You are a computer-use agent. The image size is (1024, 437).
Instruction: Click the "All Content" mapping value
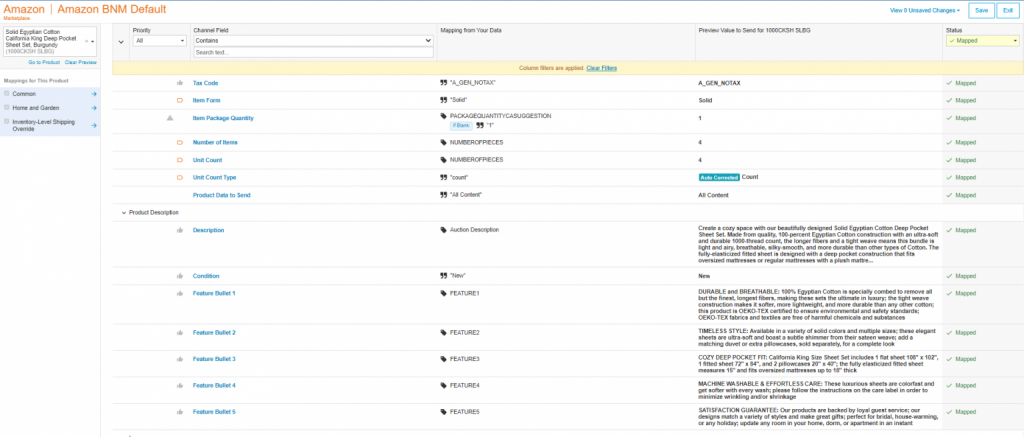(x=466, y=195)
